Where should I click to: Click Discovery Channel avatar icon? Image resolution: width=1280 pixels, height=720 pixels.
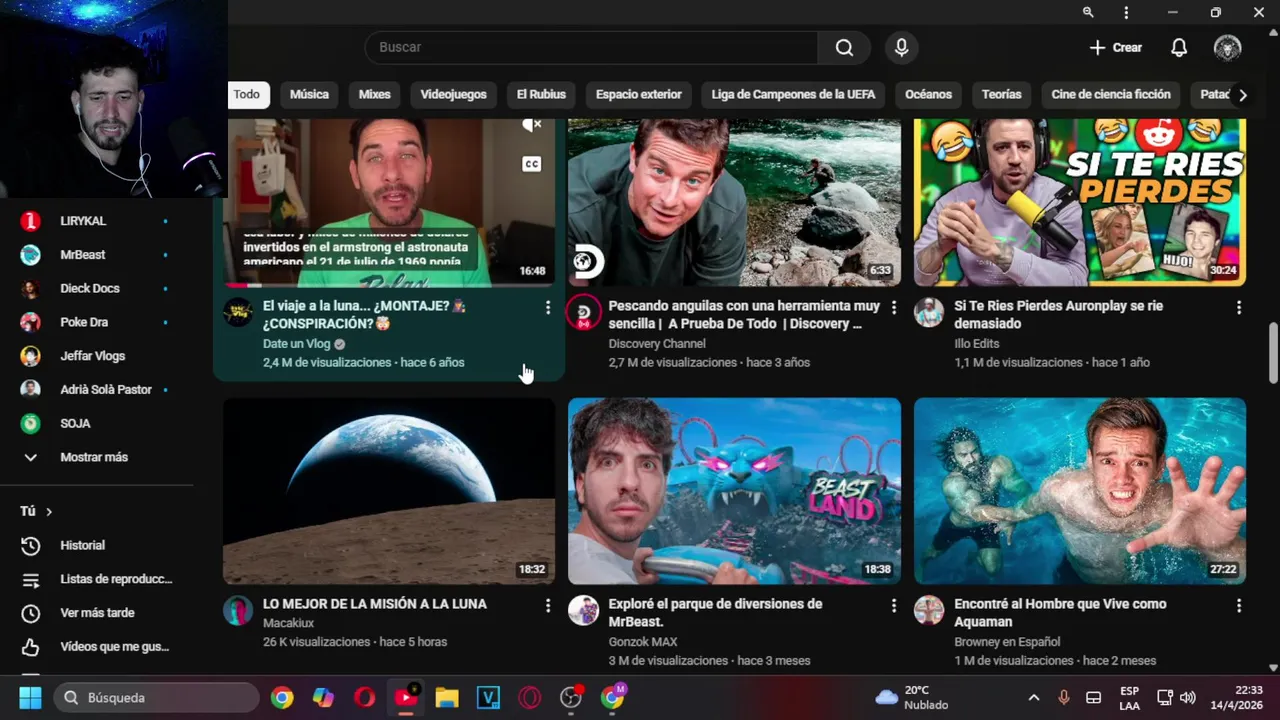583,312
